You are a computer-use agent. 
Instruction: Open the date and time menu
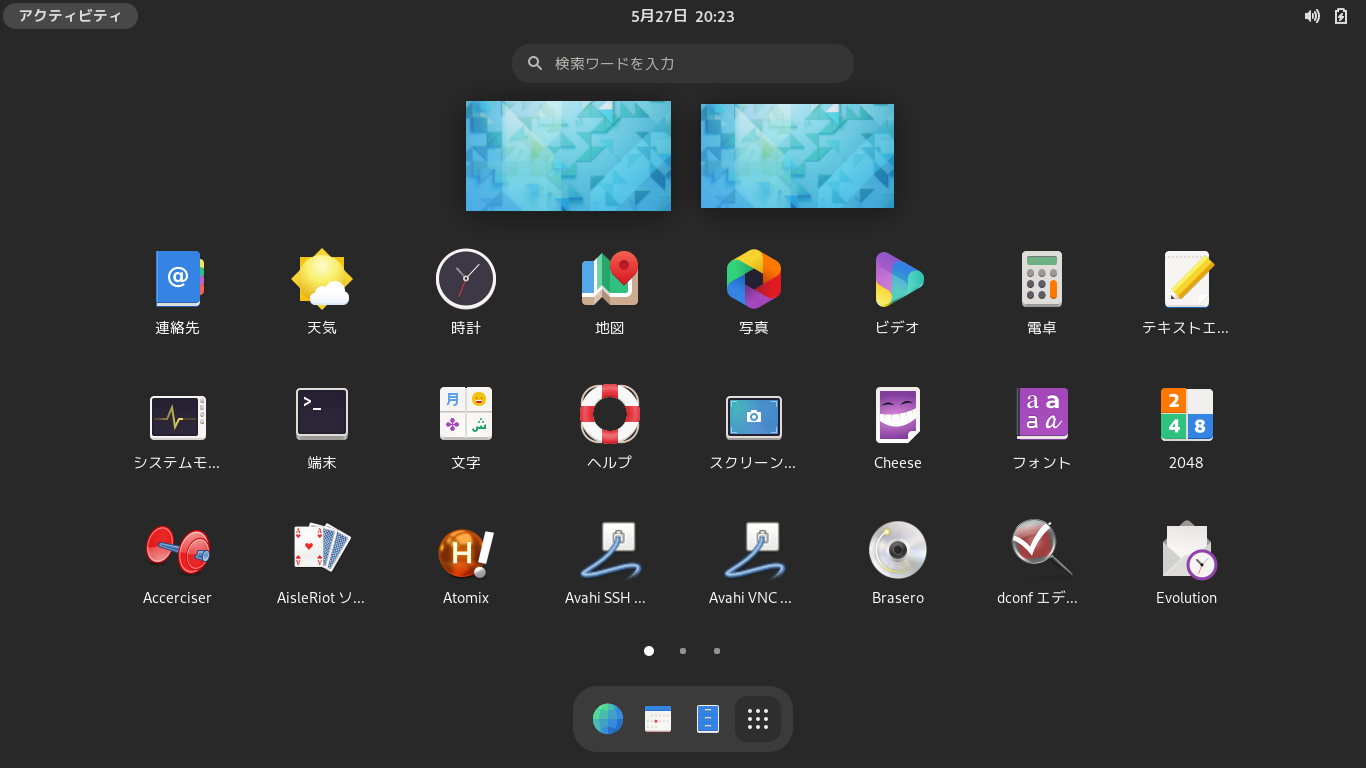pos(683,16)
